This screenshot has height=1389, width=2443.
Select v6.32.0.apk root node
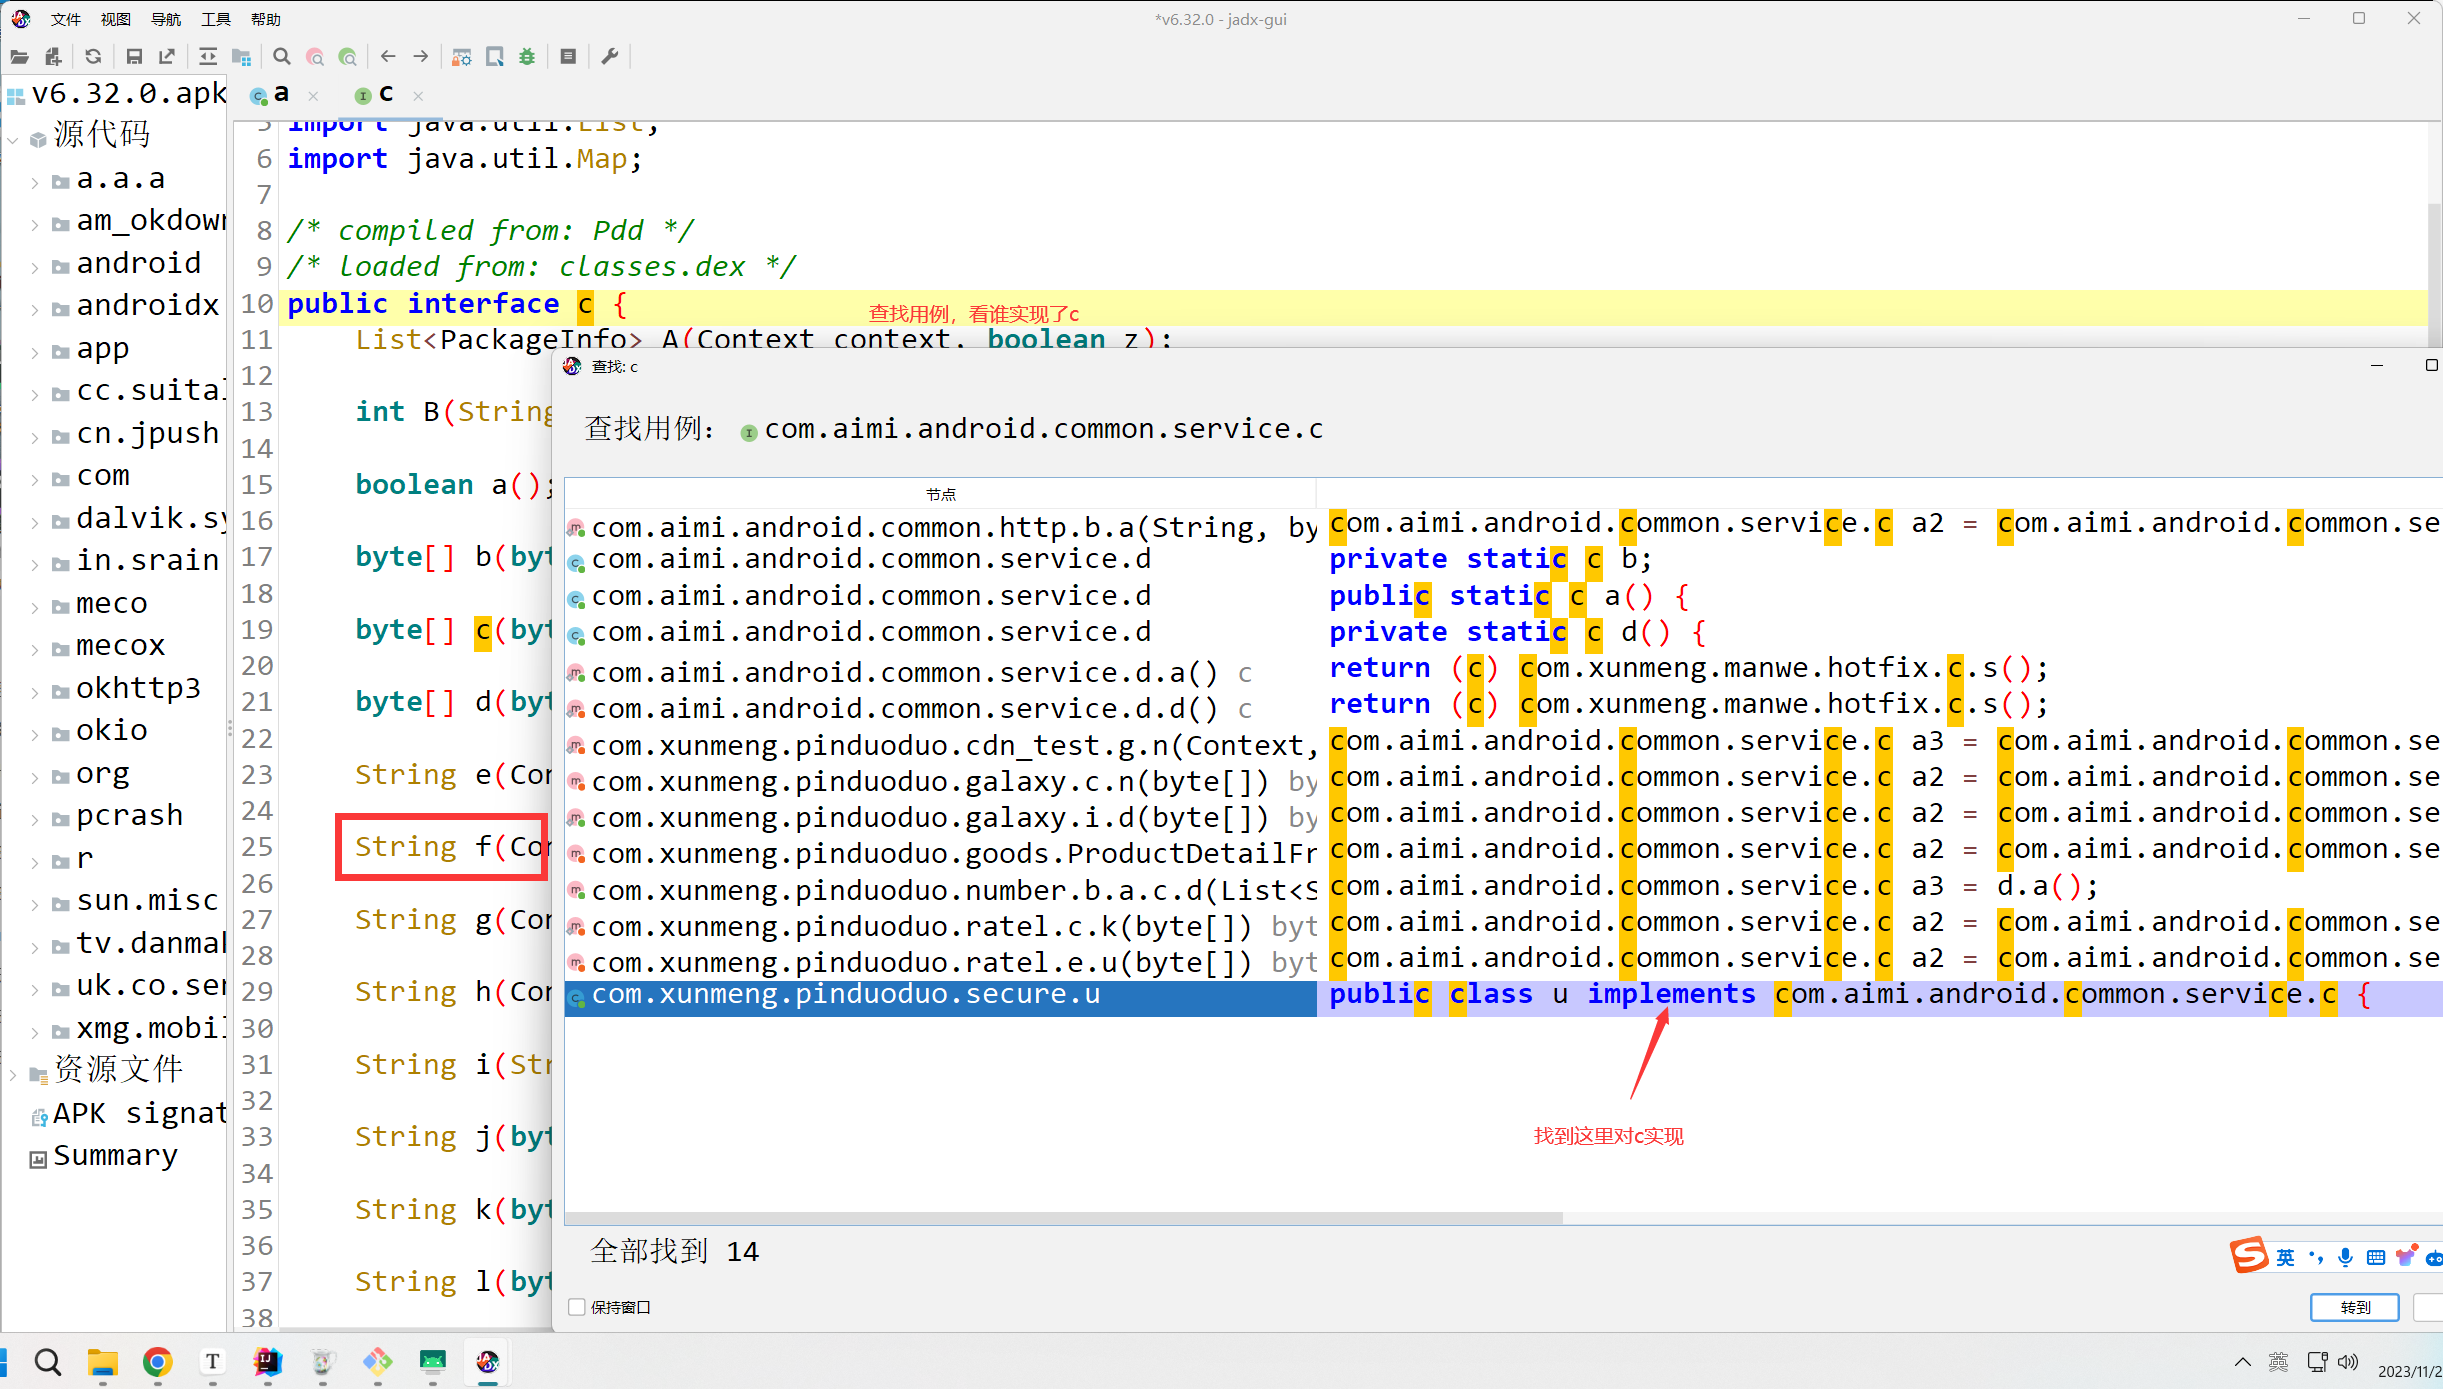click(x=117, y=94)
